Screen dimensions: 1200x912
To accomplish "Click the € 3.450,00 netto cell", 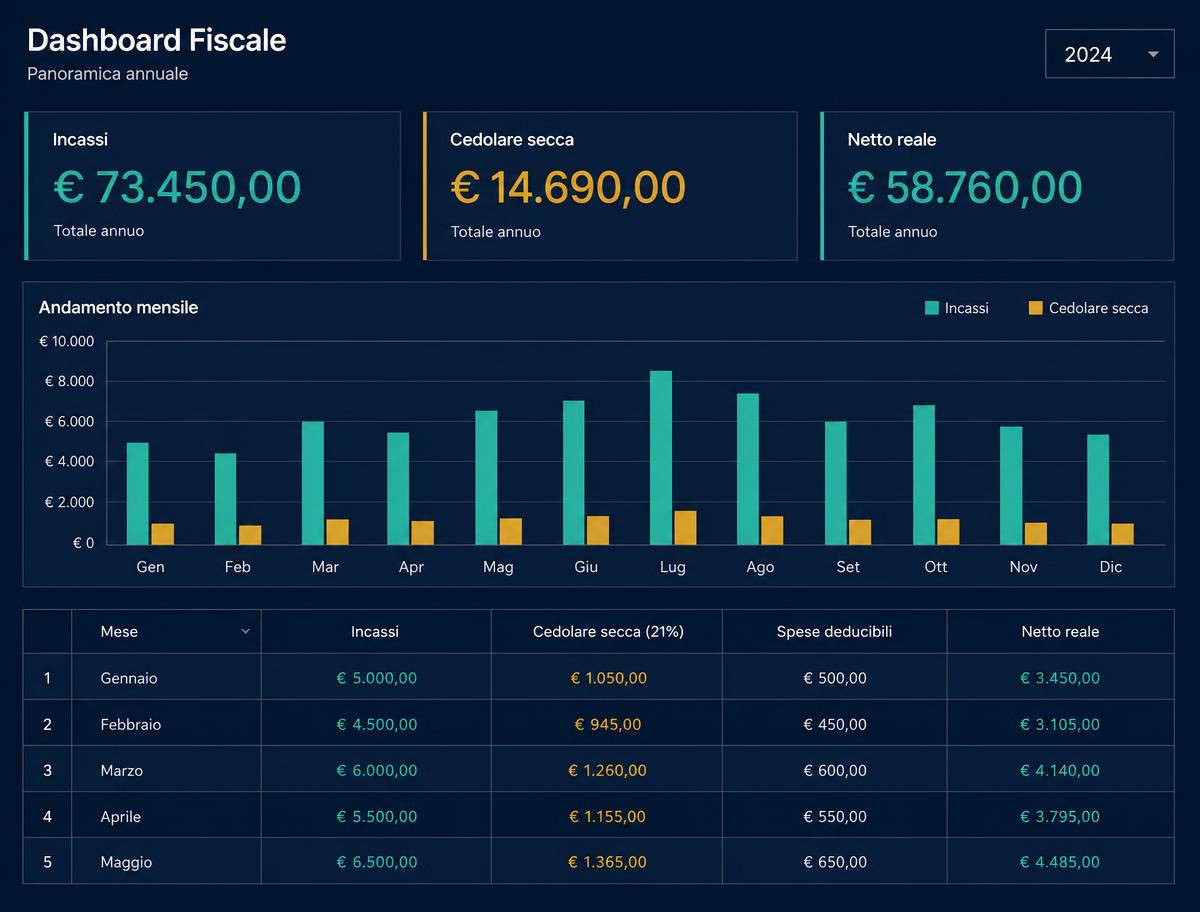I will click(x=1060, y=678).
